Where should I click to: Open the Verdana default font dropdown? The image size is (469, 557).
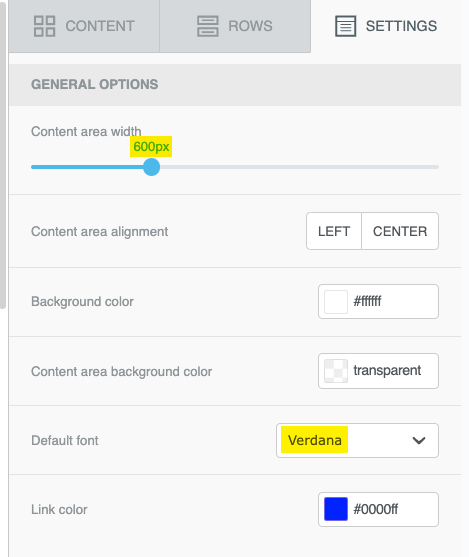pyautogui.click(x=357, y=440)
